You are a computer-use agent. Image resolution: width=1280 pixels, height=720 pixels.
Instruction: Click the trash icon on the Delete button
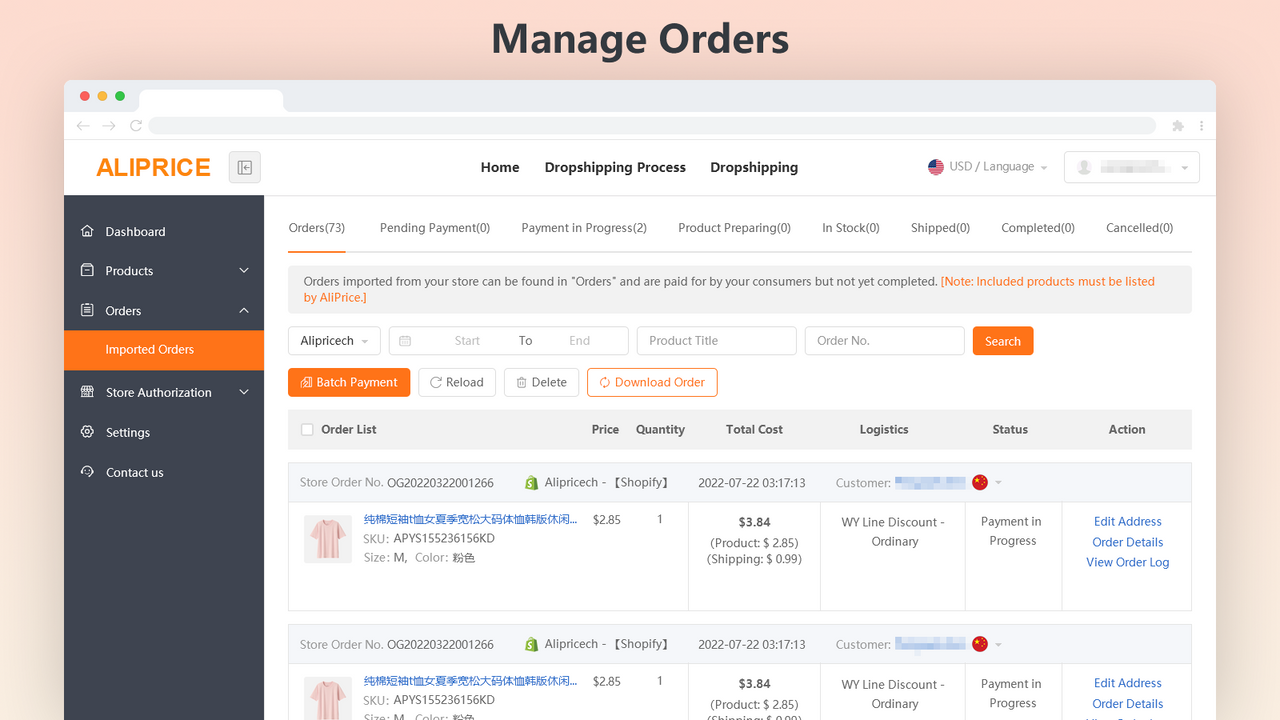(x=521, y=382)
